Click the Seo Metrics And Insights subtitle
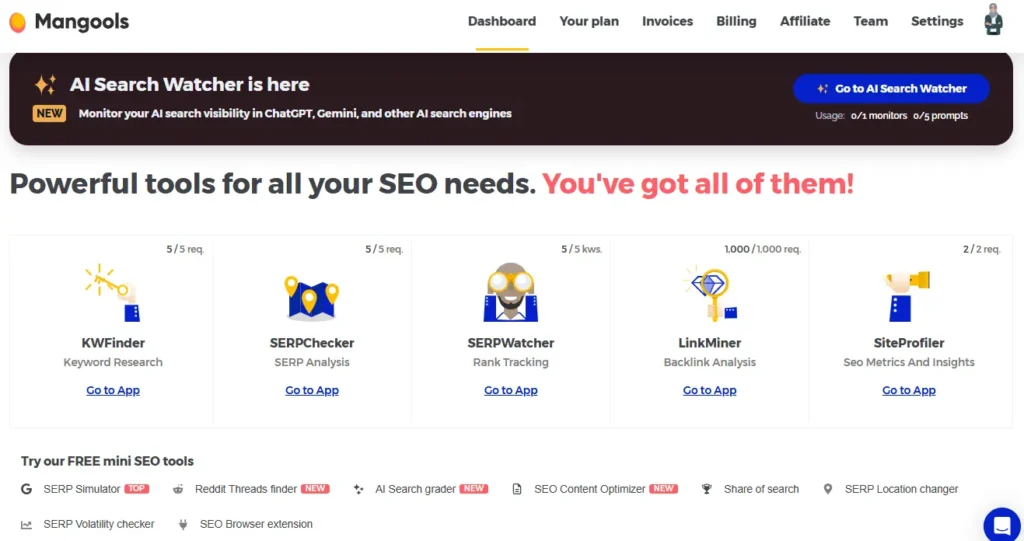The image size is (1024, 541). click(908, 362)
